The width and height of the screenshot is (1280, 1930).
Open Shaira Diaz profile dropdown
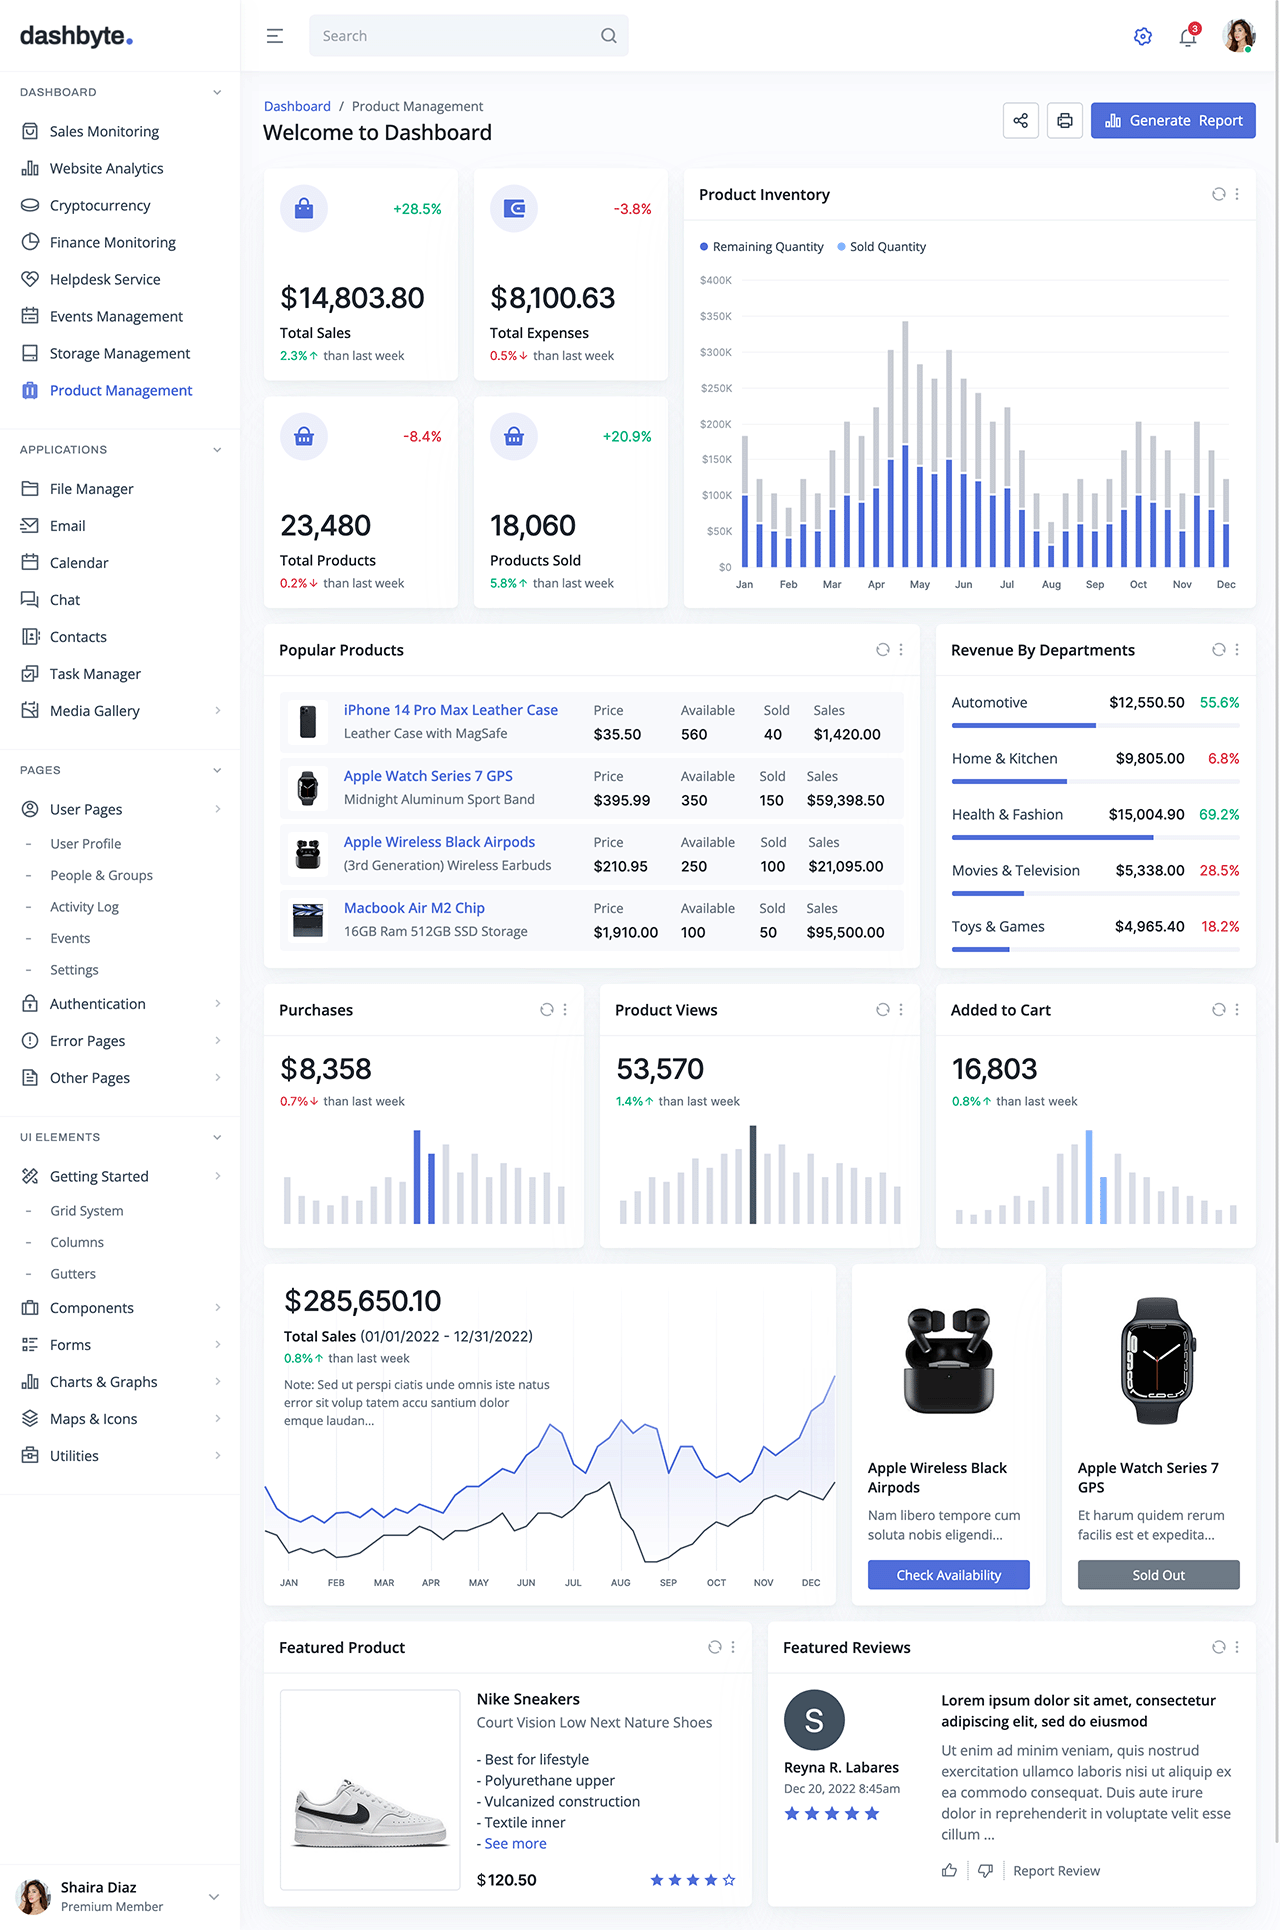(213, 1897)
